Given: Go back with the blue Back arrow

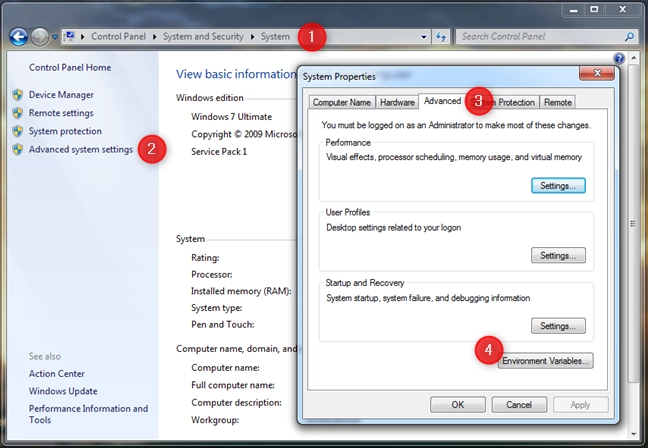Looking at the screenshot, I should (x=19, y=37).
